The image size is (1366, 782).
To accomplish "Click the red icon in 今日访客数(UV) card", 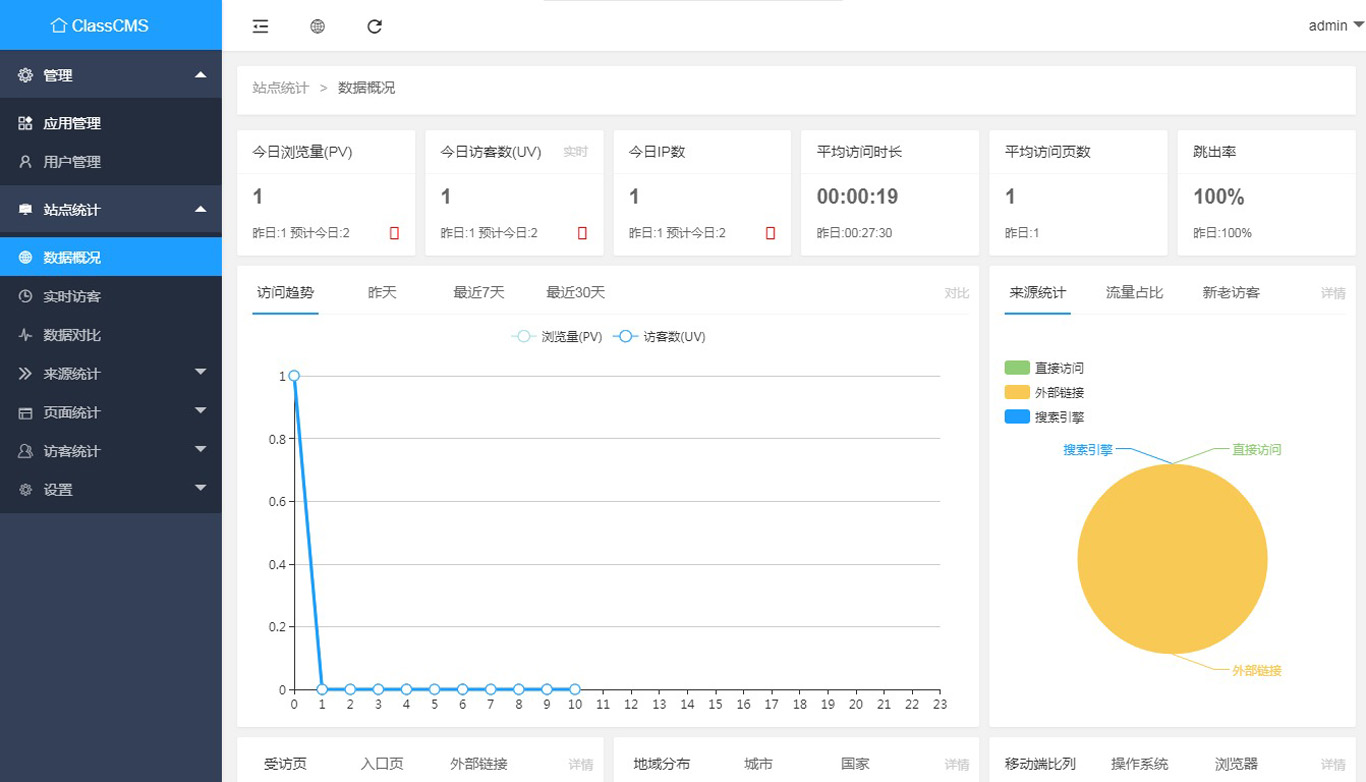I will pyautogui.click(x=582, y=233).
